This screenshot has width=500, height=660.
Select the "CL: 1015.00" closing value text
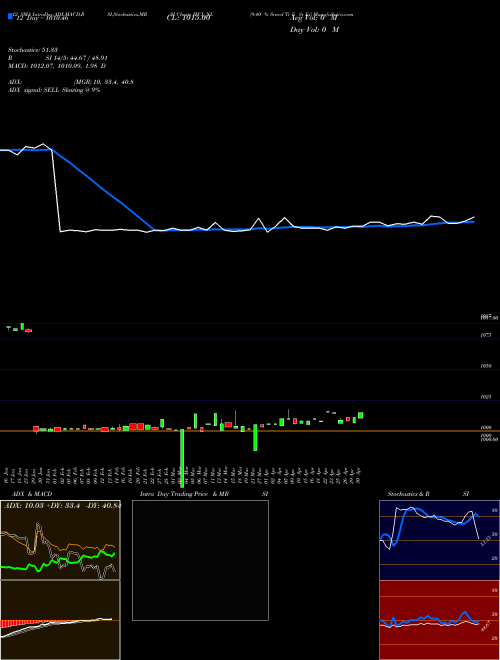pos(188,18)
